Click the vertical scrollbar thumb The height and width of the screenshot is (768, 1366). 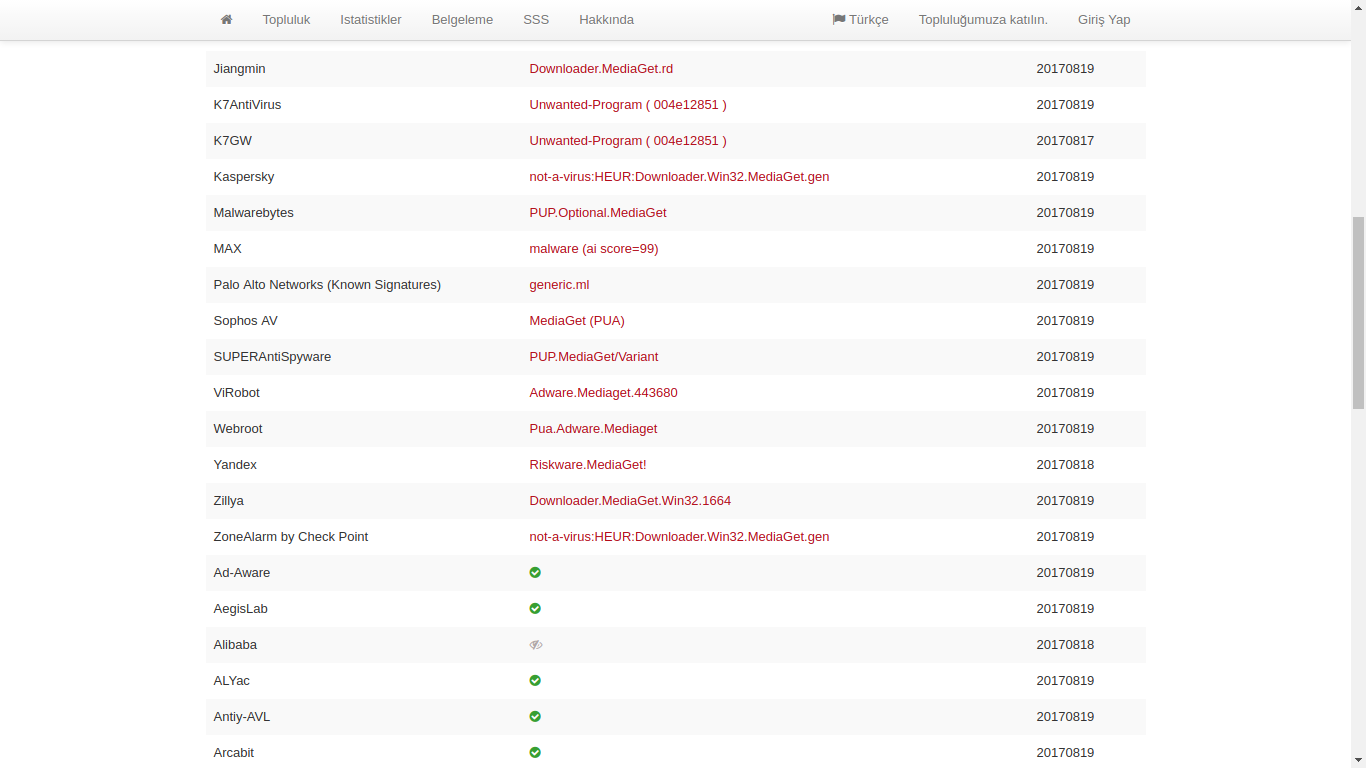click(1358, 312)
